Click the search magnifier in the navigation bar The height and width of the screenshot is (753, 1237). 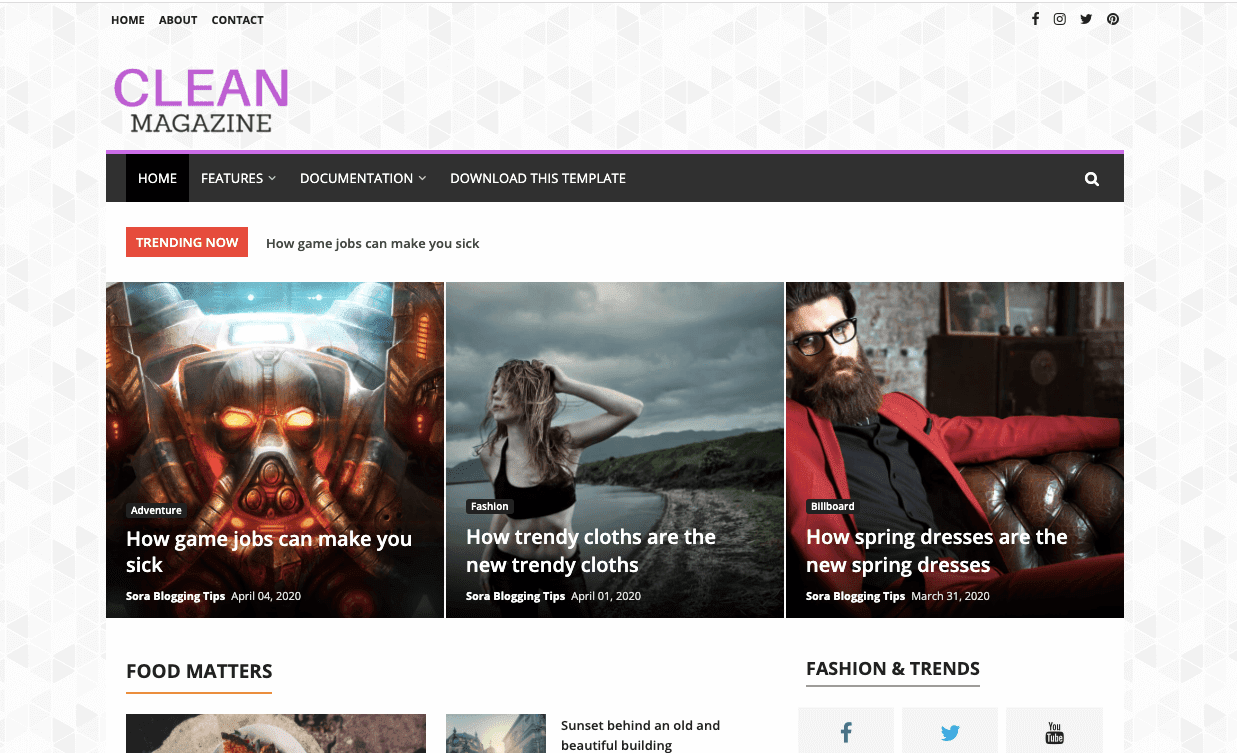[1092, 179]
